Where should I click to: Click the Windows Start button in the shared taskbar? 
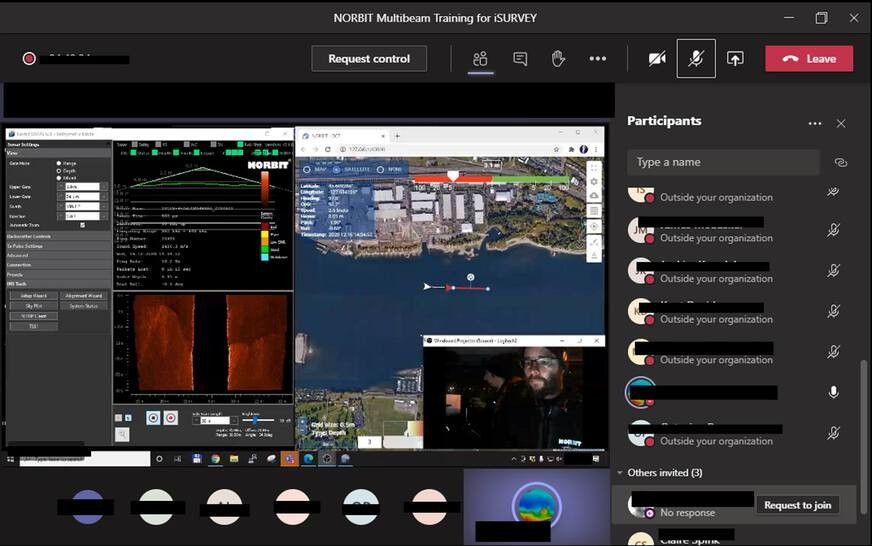[x=10, y=459]
